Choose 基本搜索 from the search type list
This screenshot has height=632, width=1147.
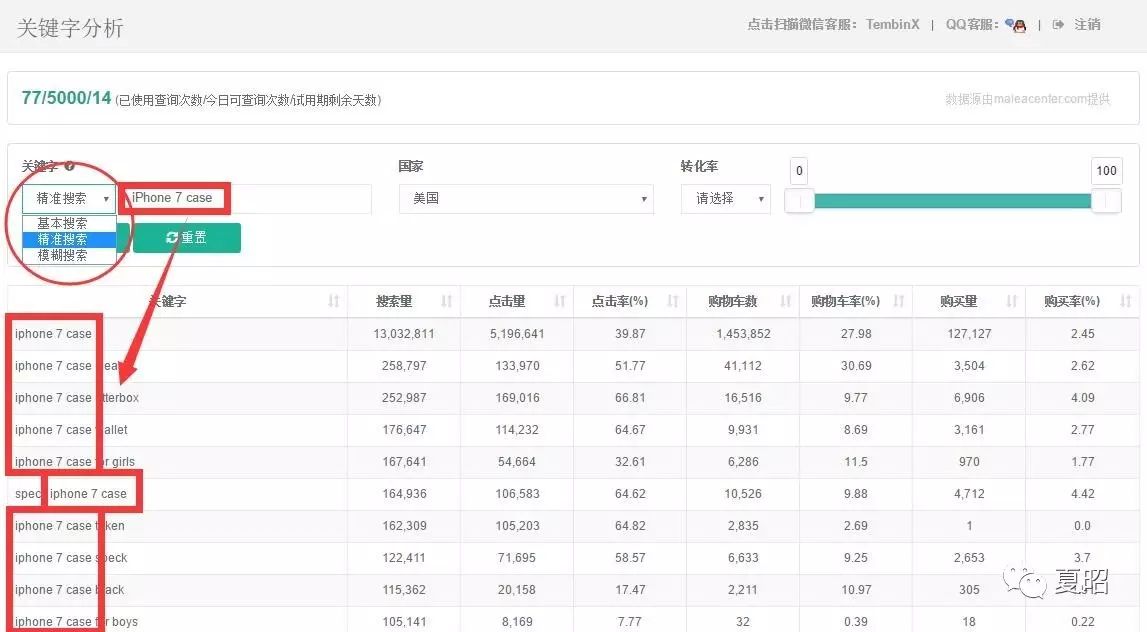tap(69, 223)
